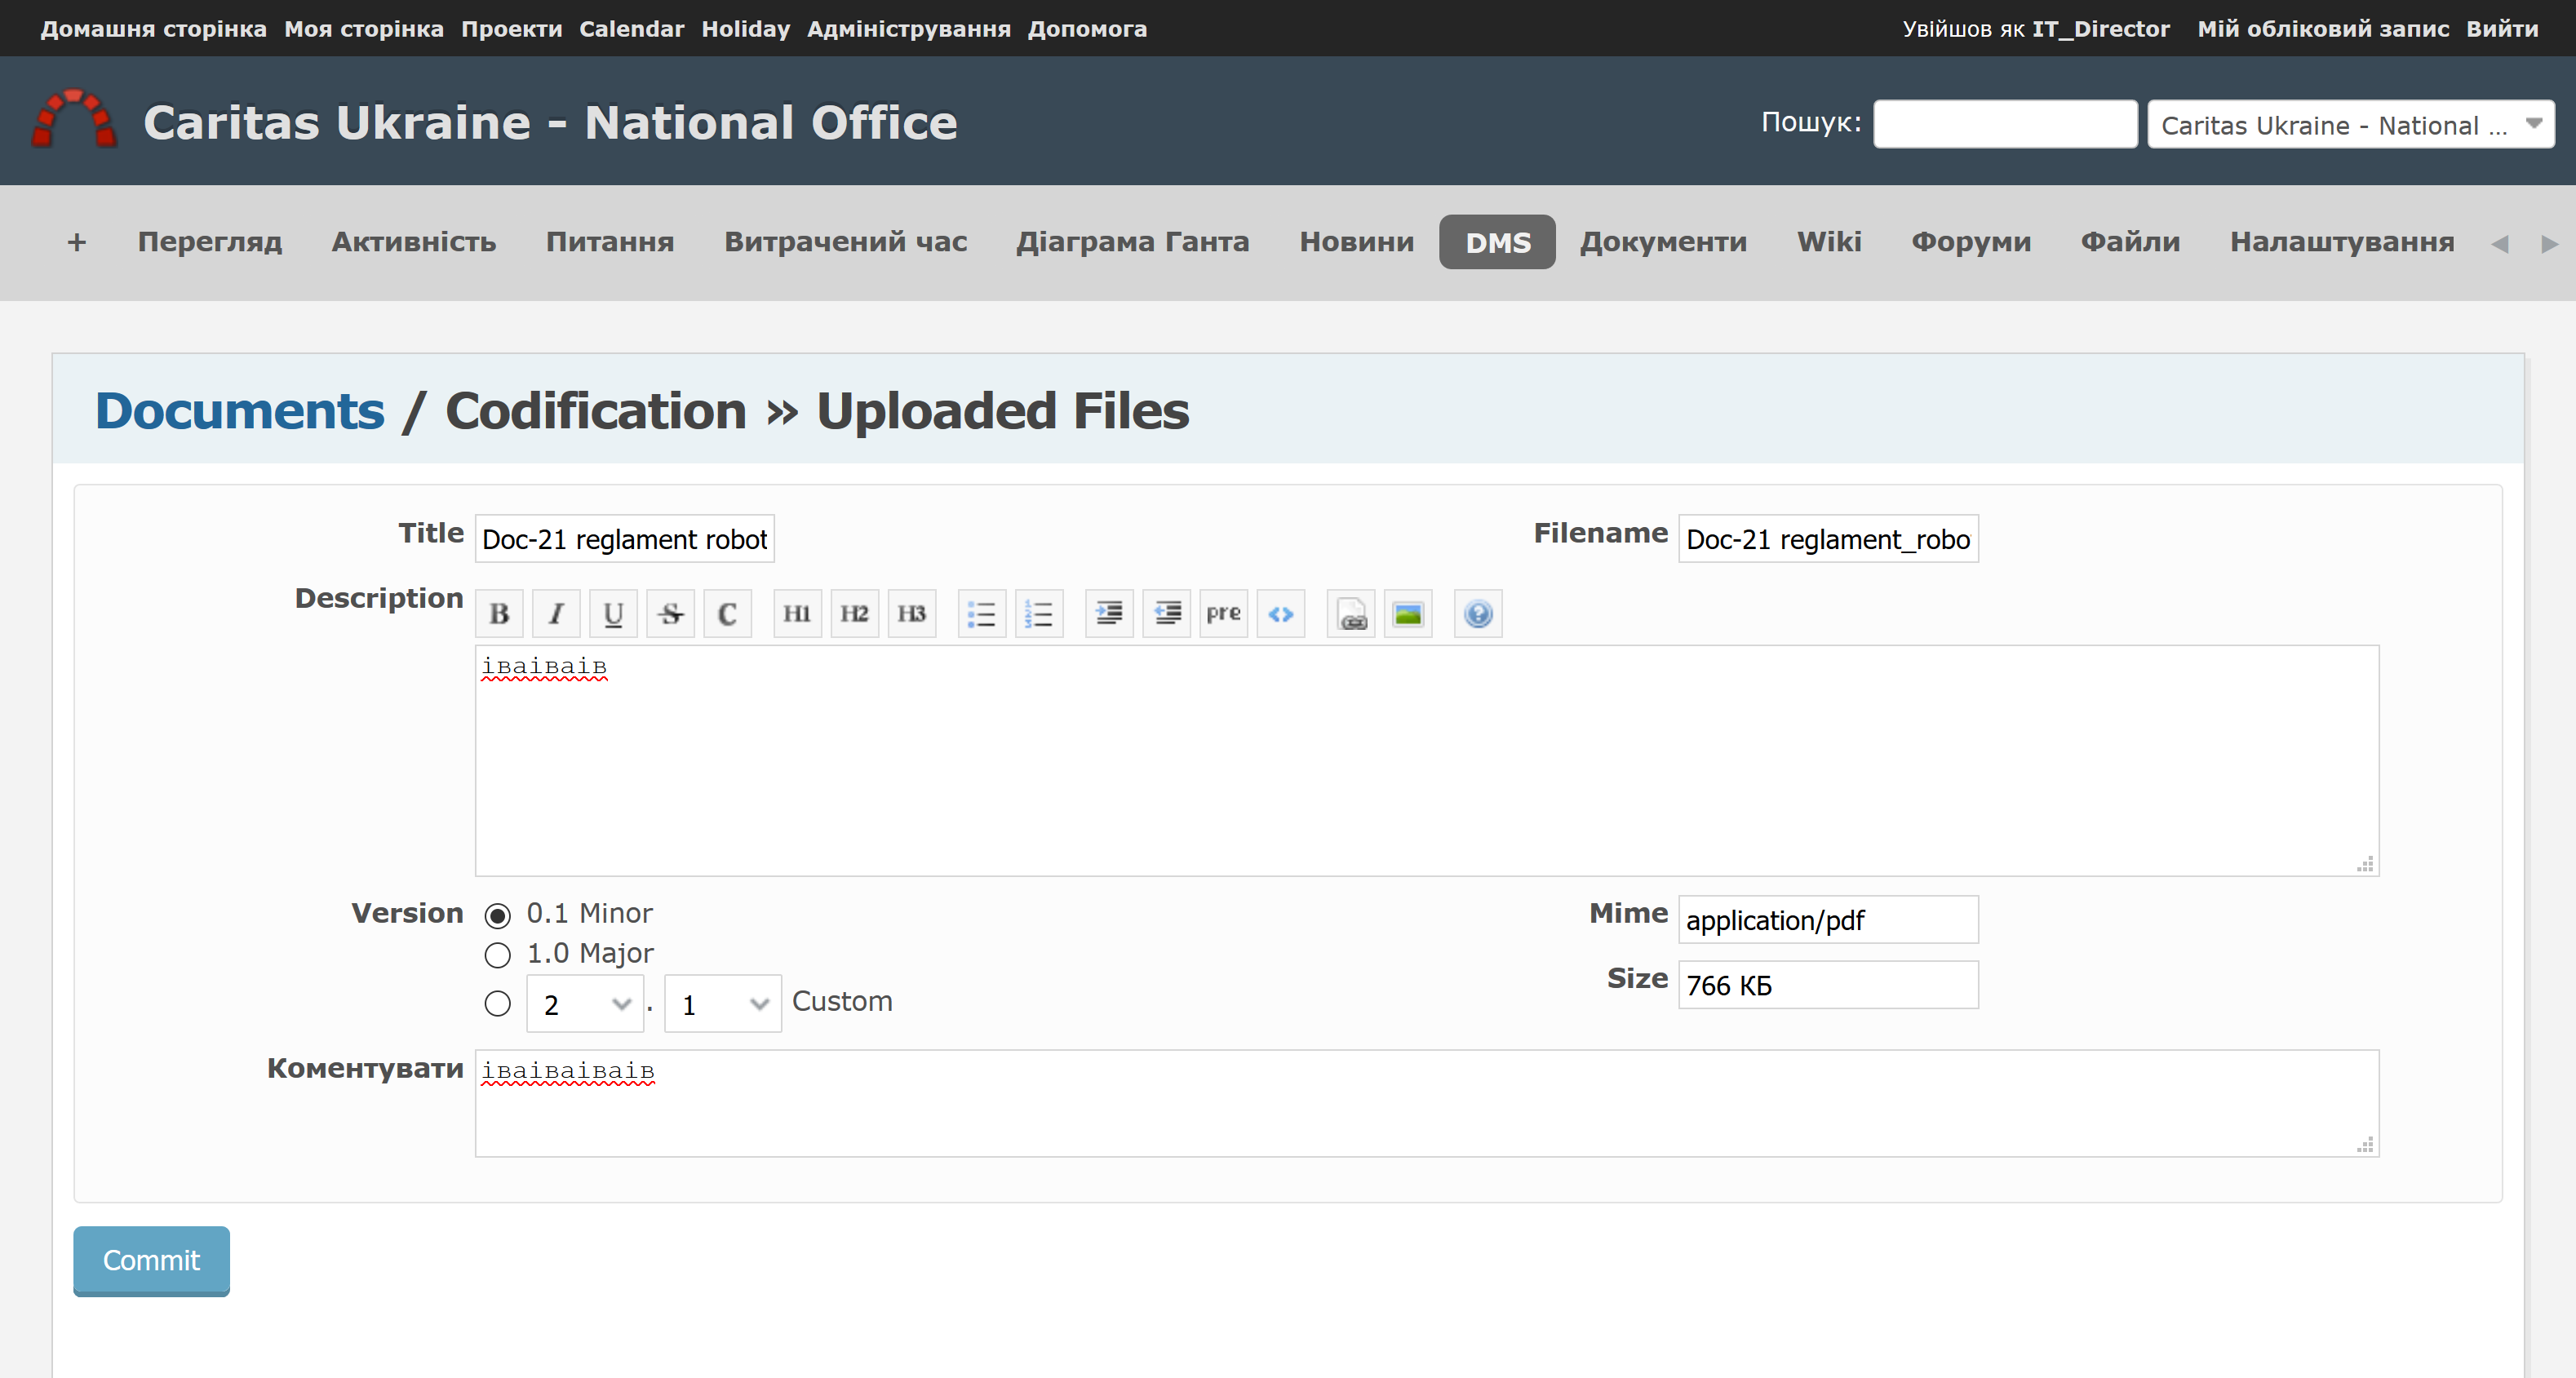Image resolution: width=2576 pixels, height=1378 pixels.
Task: Open the custom minor version dropdown
Action: 722,1003
